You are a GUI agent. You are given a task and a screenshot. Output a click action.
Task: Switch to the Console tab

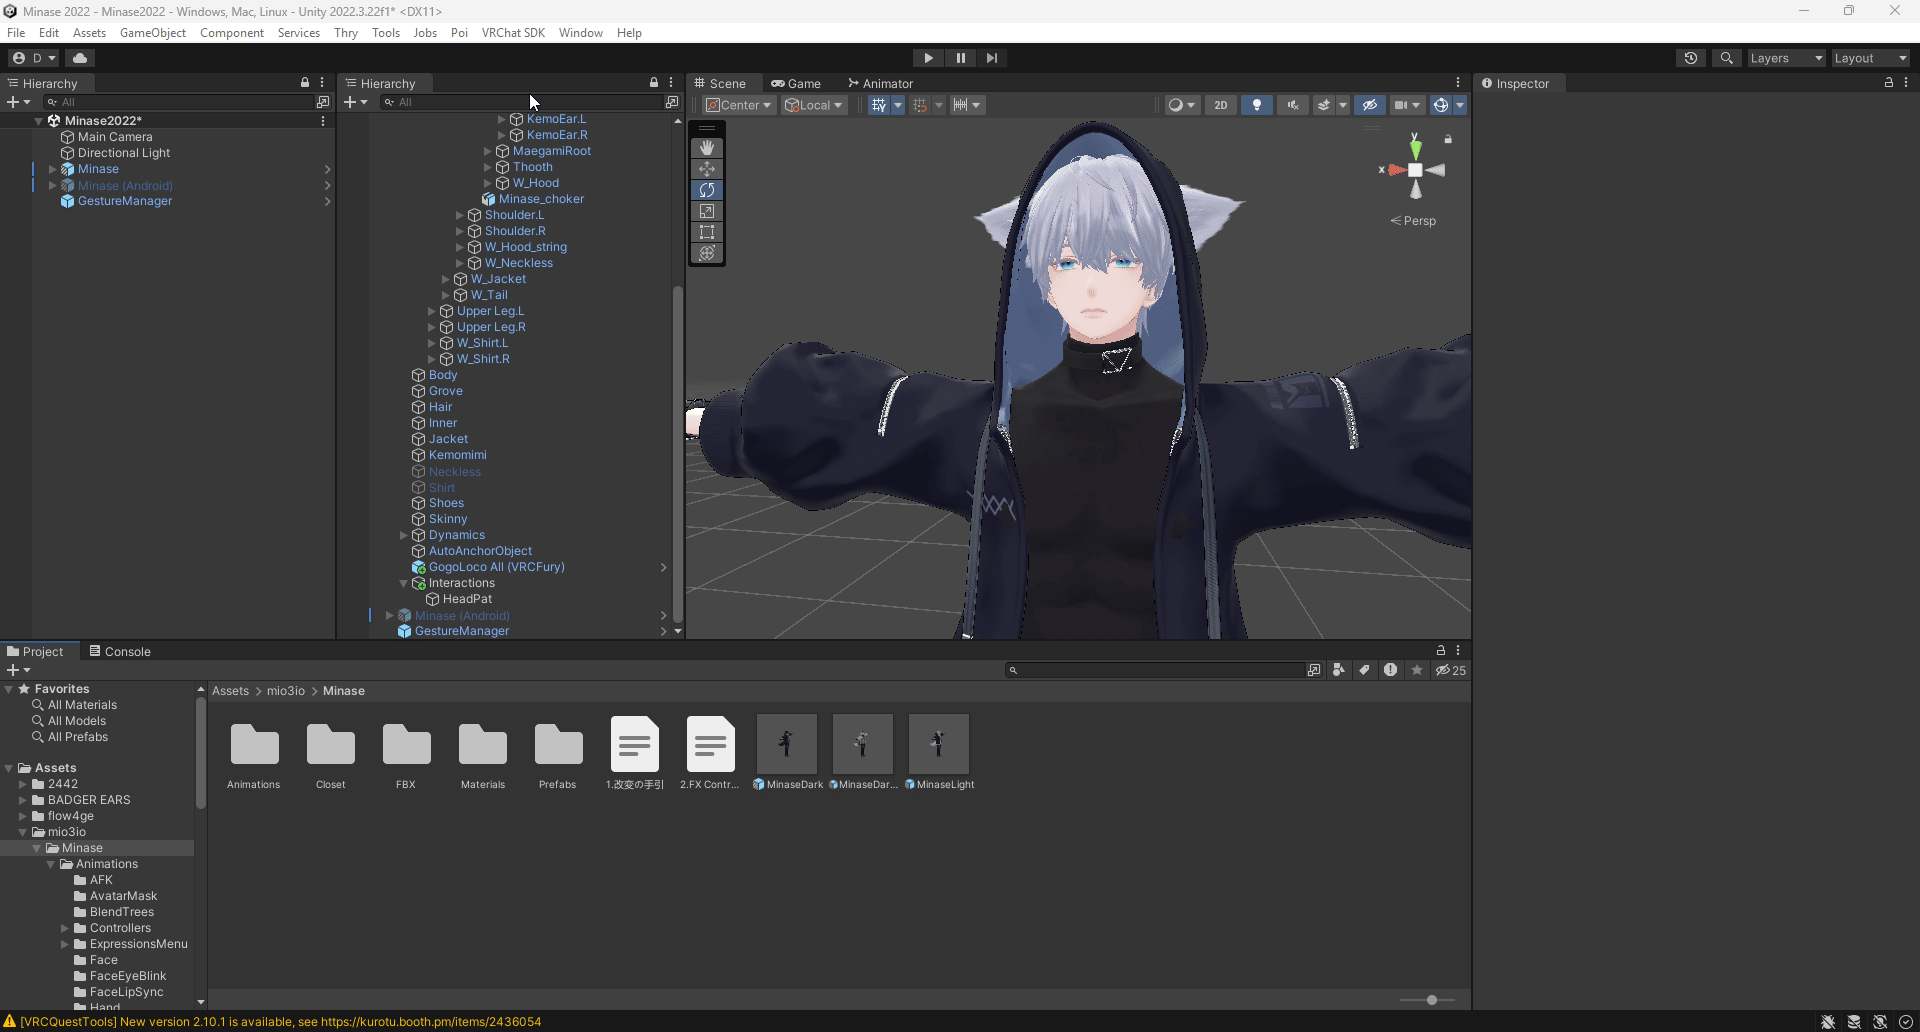pyautogui.click(x=120, y=651)
